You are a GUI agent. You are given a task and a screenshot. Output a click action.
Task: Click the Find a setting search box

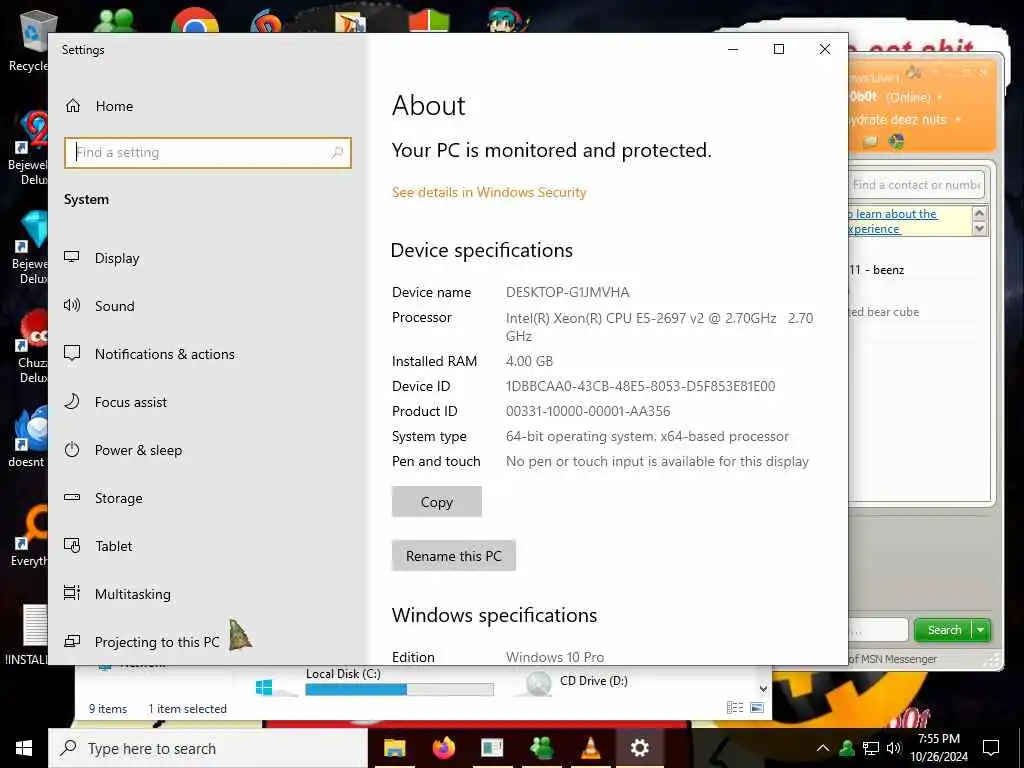pos(208,152)
